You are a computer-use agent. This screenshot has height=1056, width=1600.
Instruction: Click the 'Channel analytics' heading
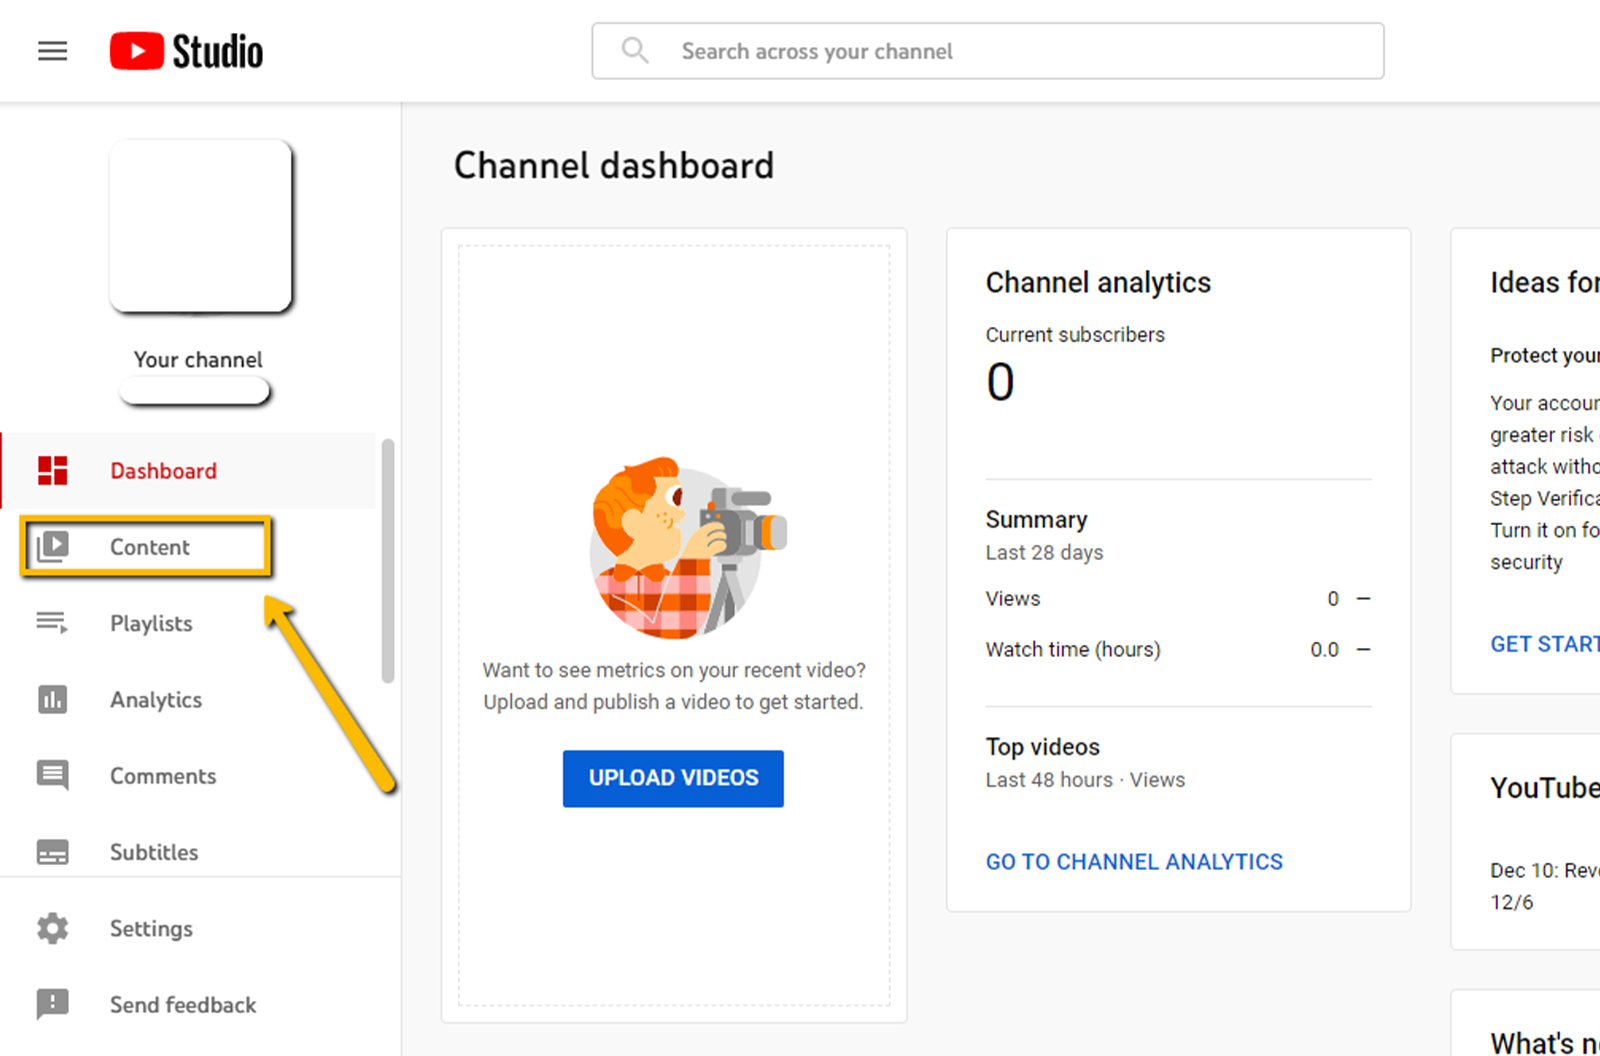1098,282
